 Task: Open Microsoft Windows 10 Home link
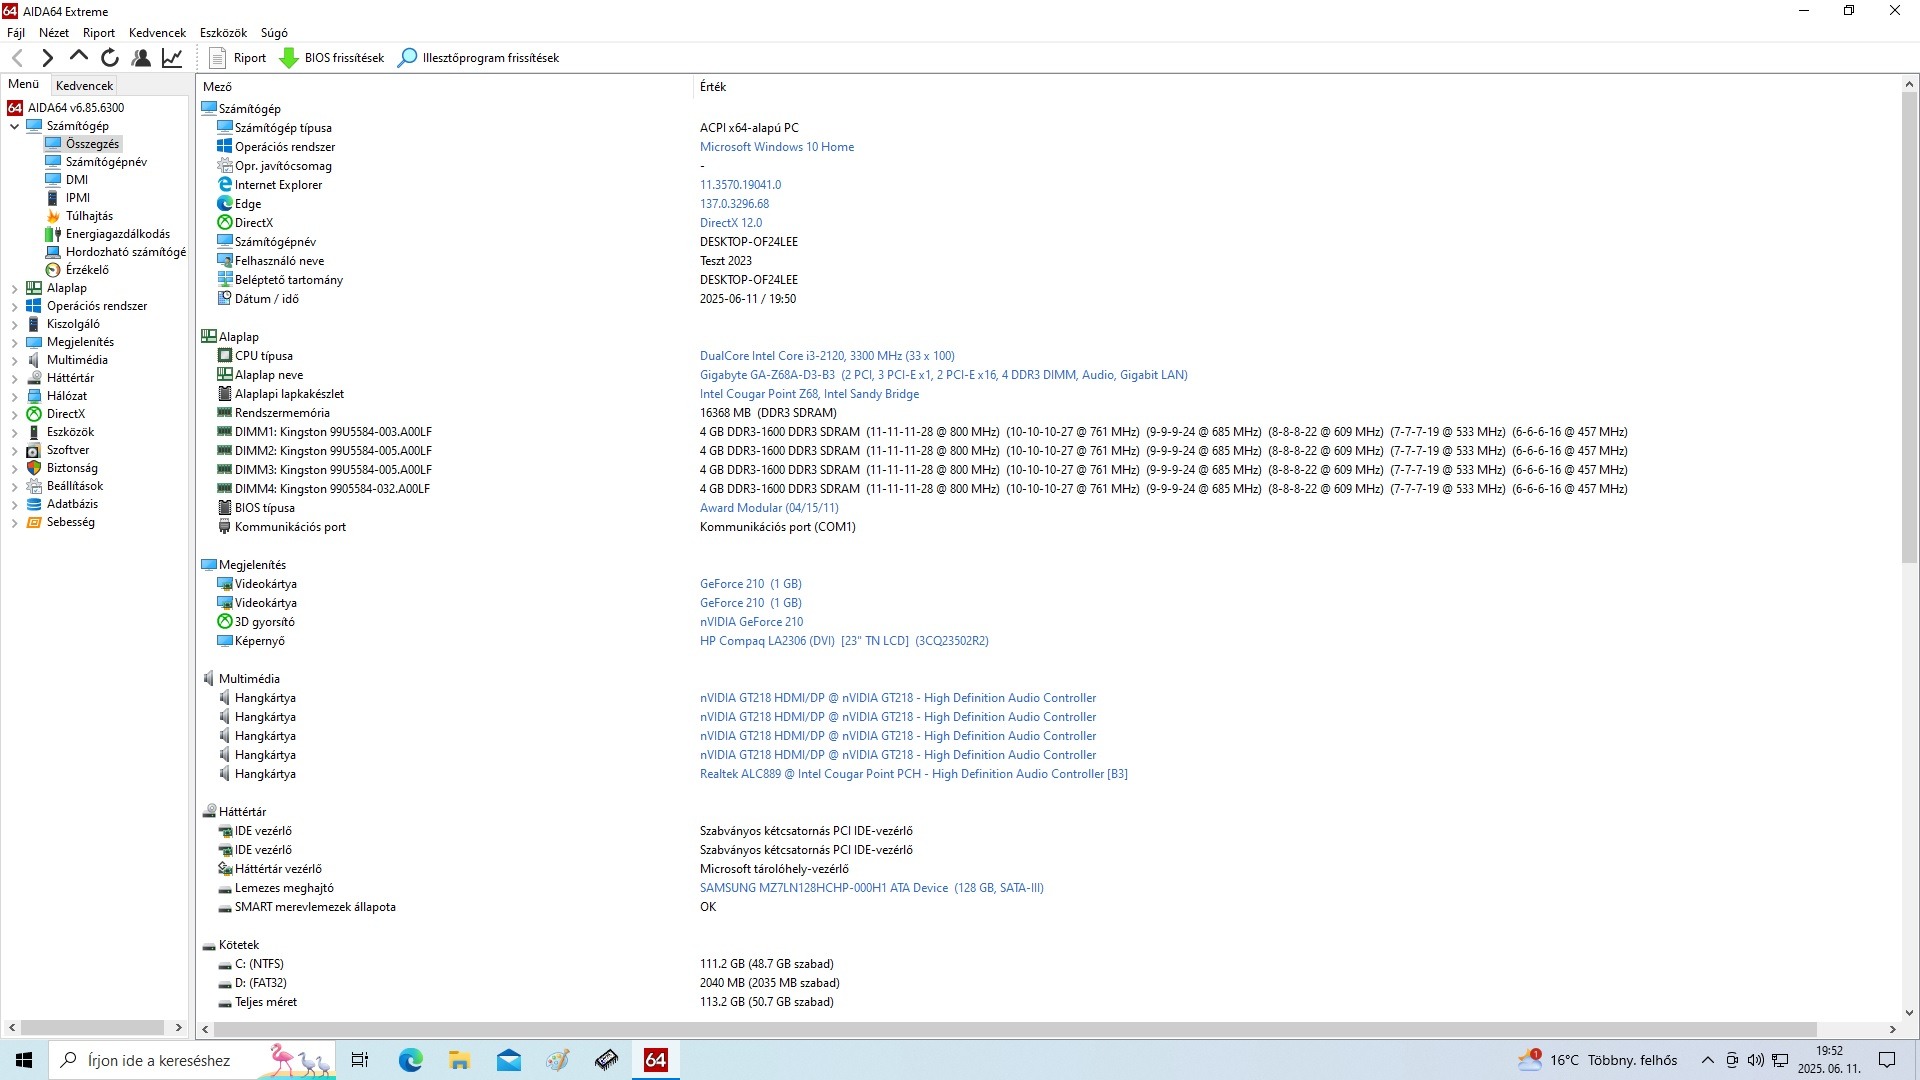777,147
